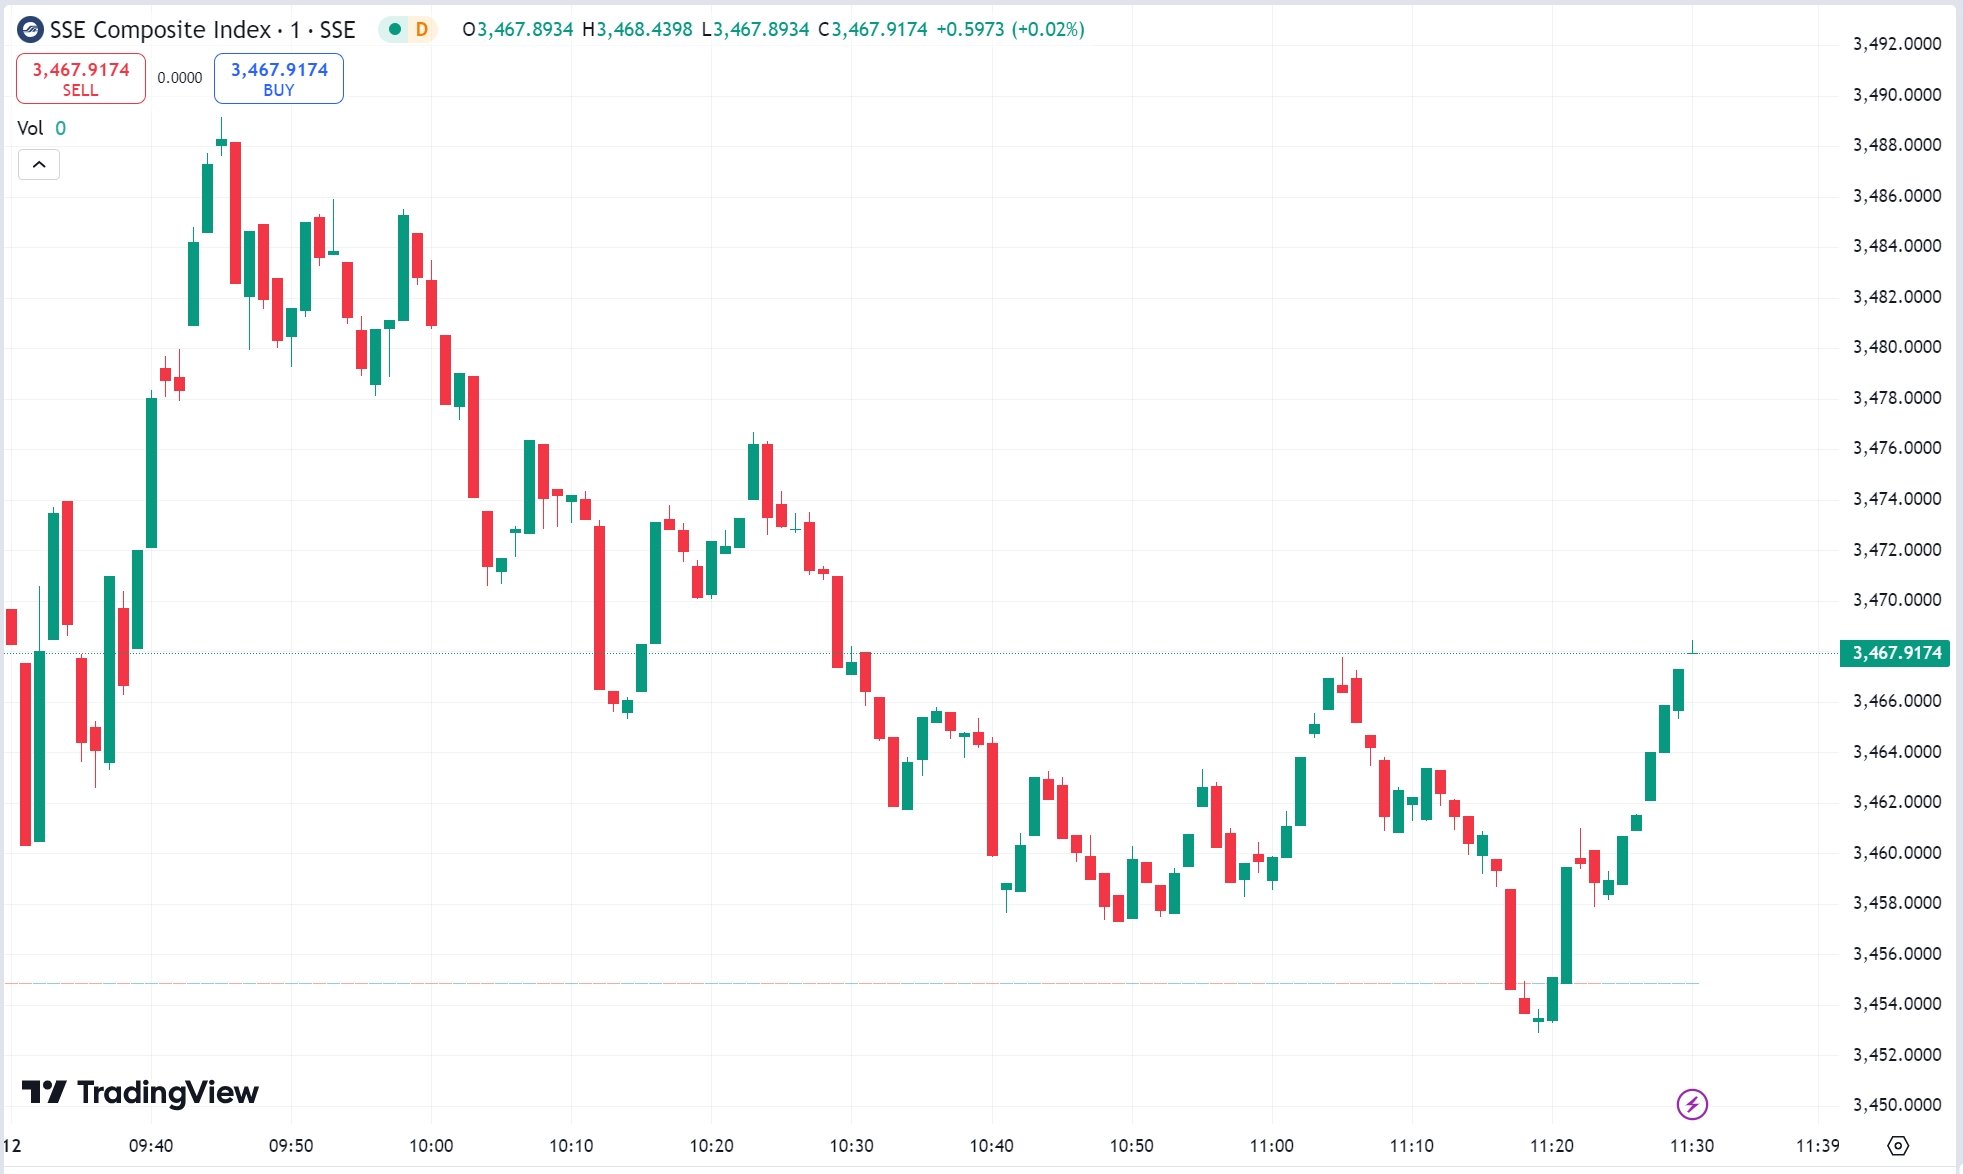Click the 11:30 time axis label
The width and height of the screenshot is (1963, 1174).
[x=1692, y=1146]
